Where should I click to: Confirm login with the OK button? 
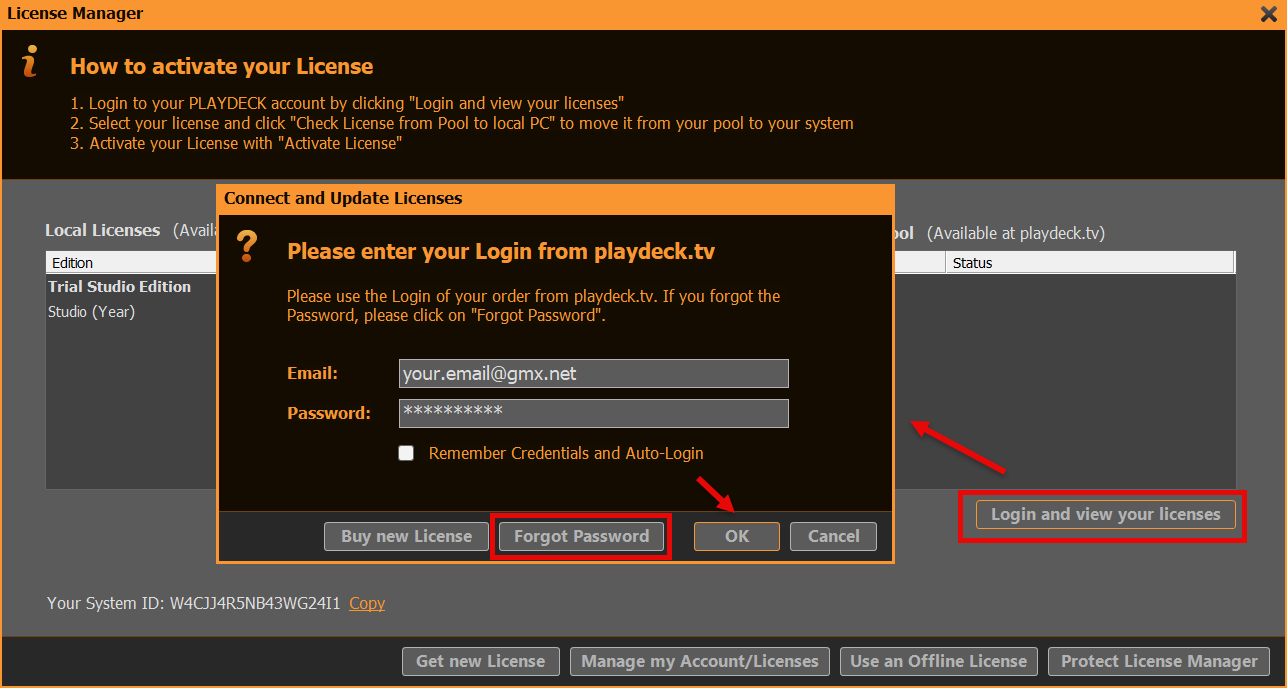coord(737,537)
